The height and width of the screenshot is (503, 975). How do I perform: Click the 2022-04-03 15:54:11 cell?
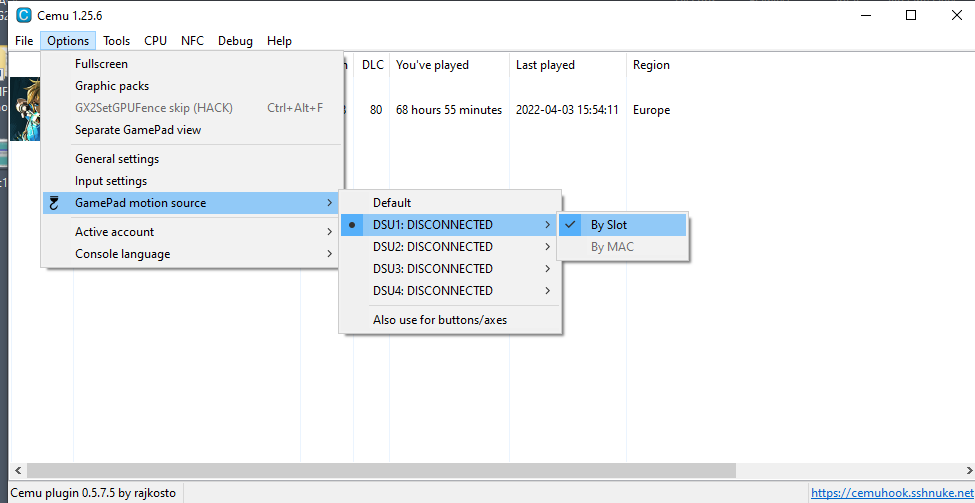tap(567, 110)
